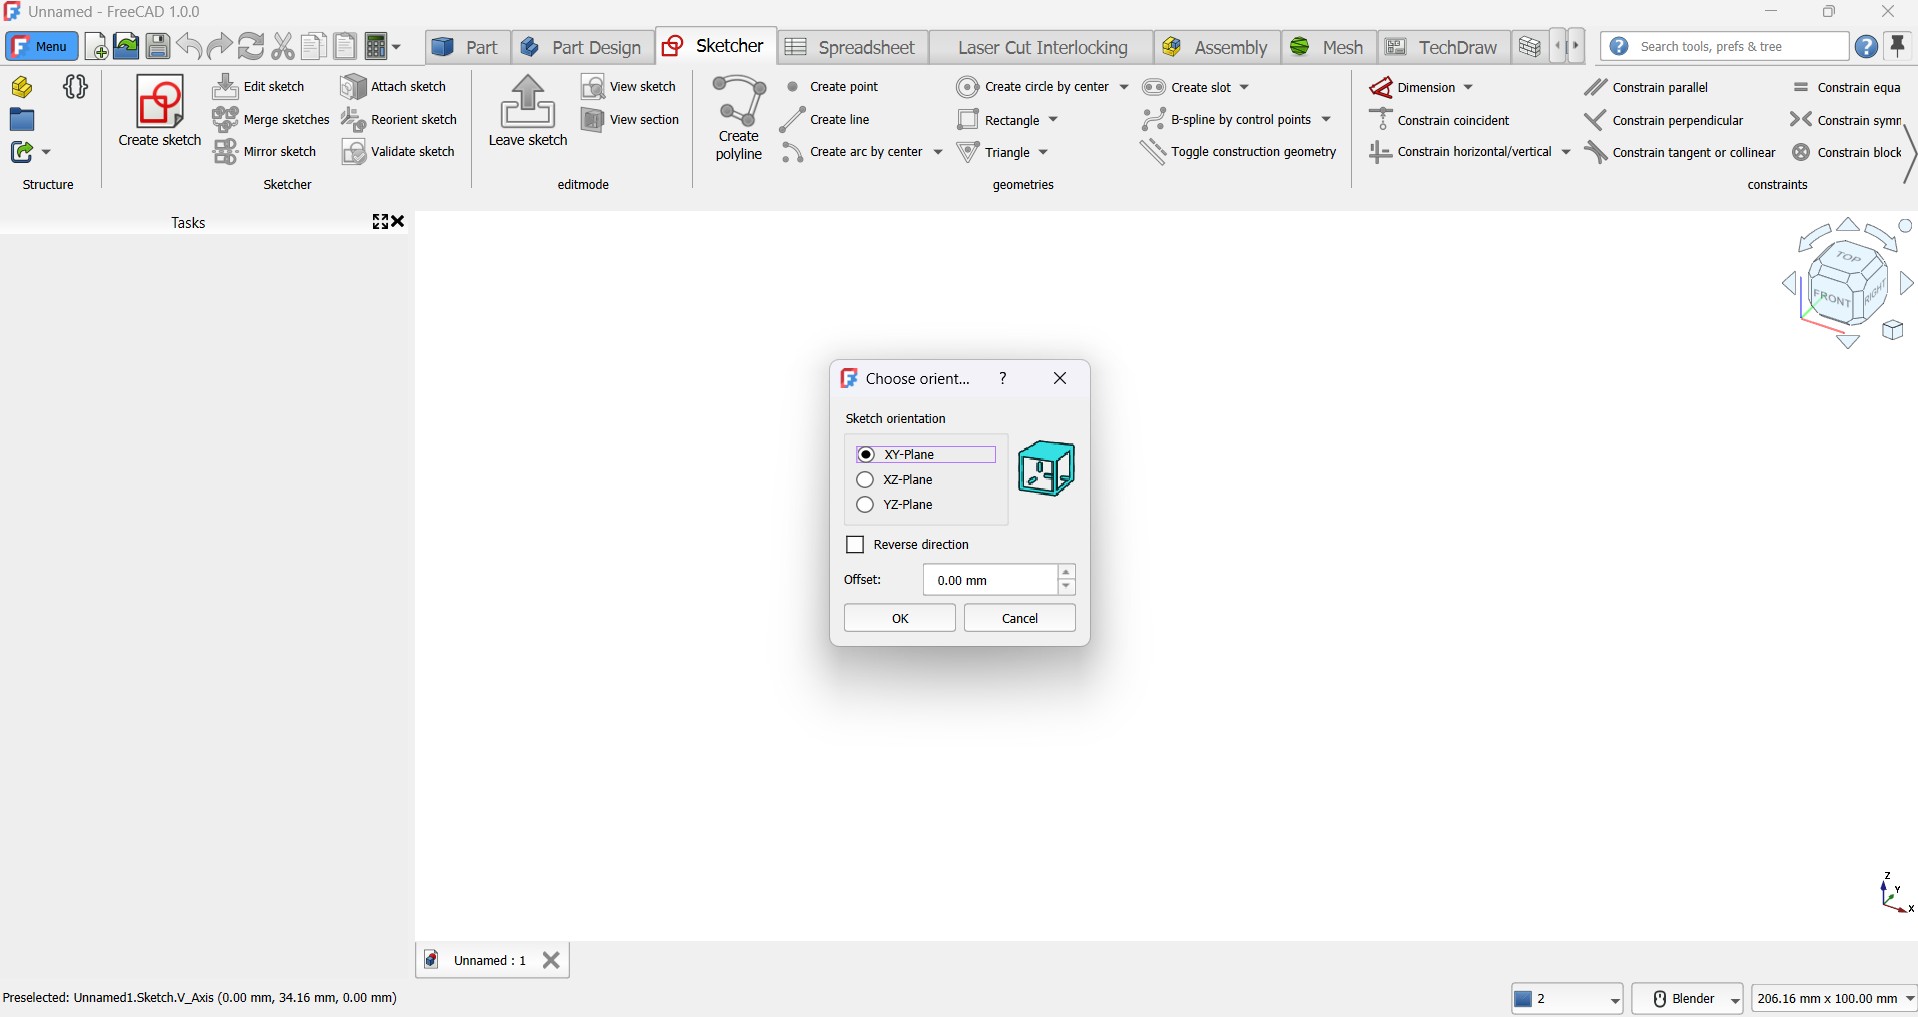Image resolution: width=1918 pixels, height=1017 pixels.
Task: Create a new document icon
Action: coord(96,46)
